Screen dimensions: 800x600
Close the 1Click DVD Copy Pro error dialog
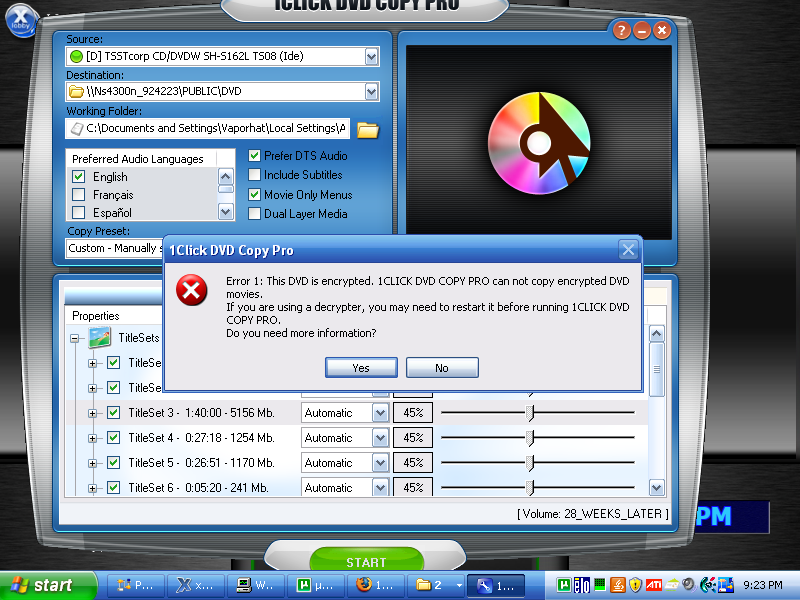click(629, 250)
